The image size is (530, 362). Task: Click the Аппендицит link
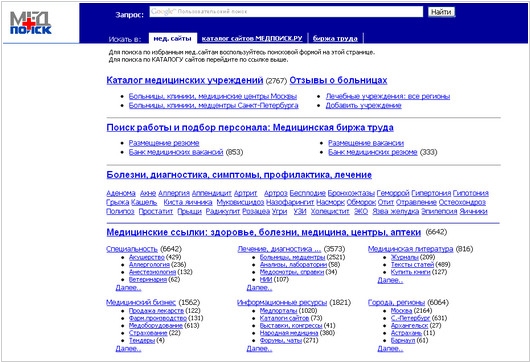tap(212, 193)
